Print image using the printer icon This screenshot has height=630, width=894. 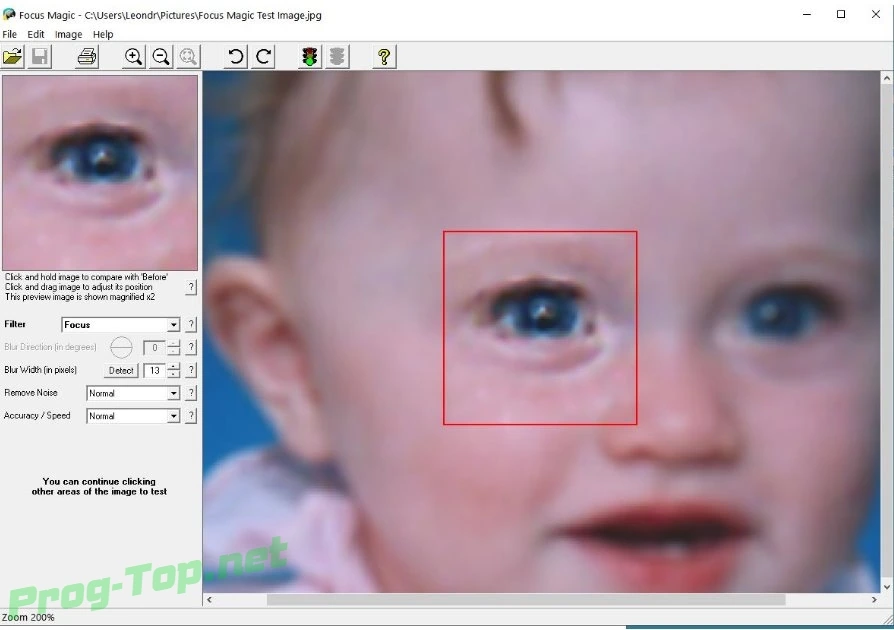[x=87, y=56]
